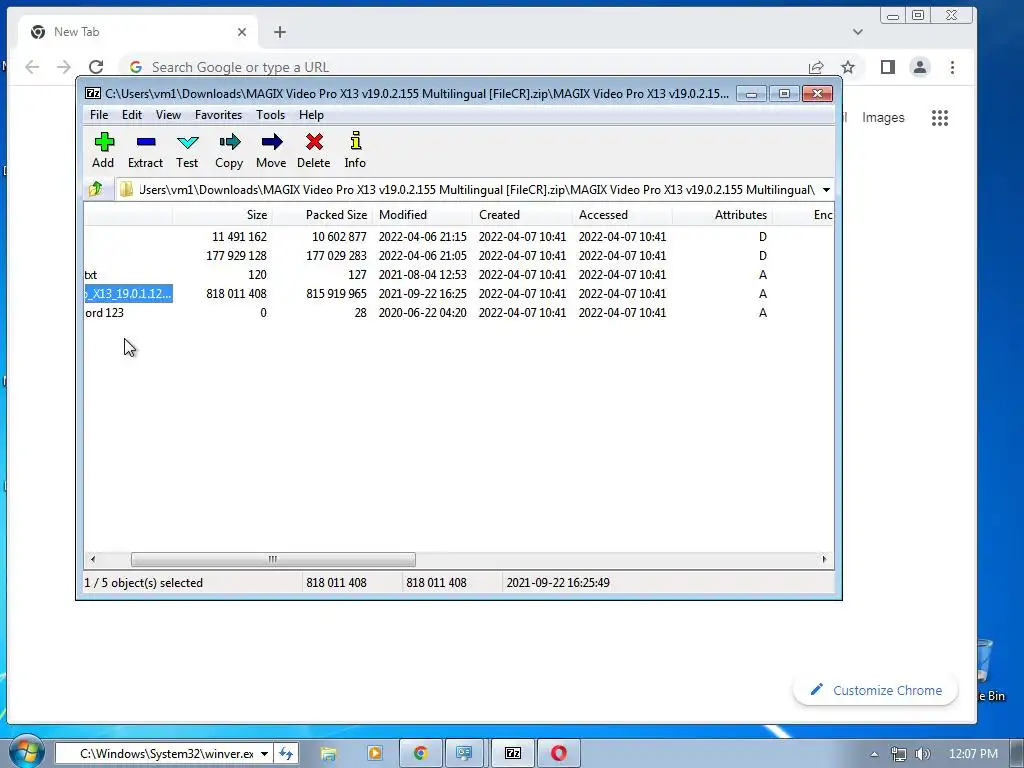Click the Add toolbar icon in 7-Zip

click(103, 150)
